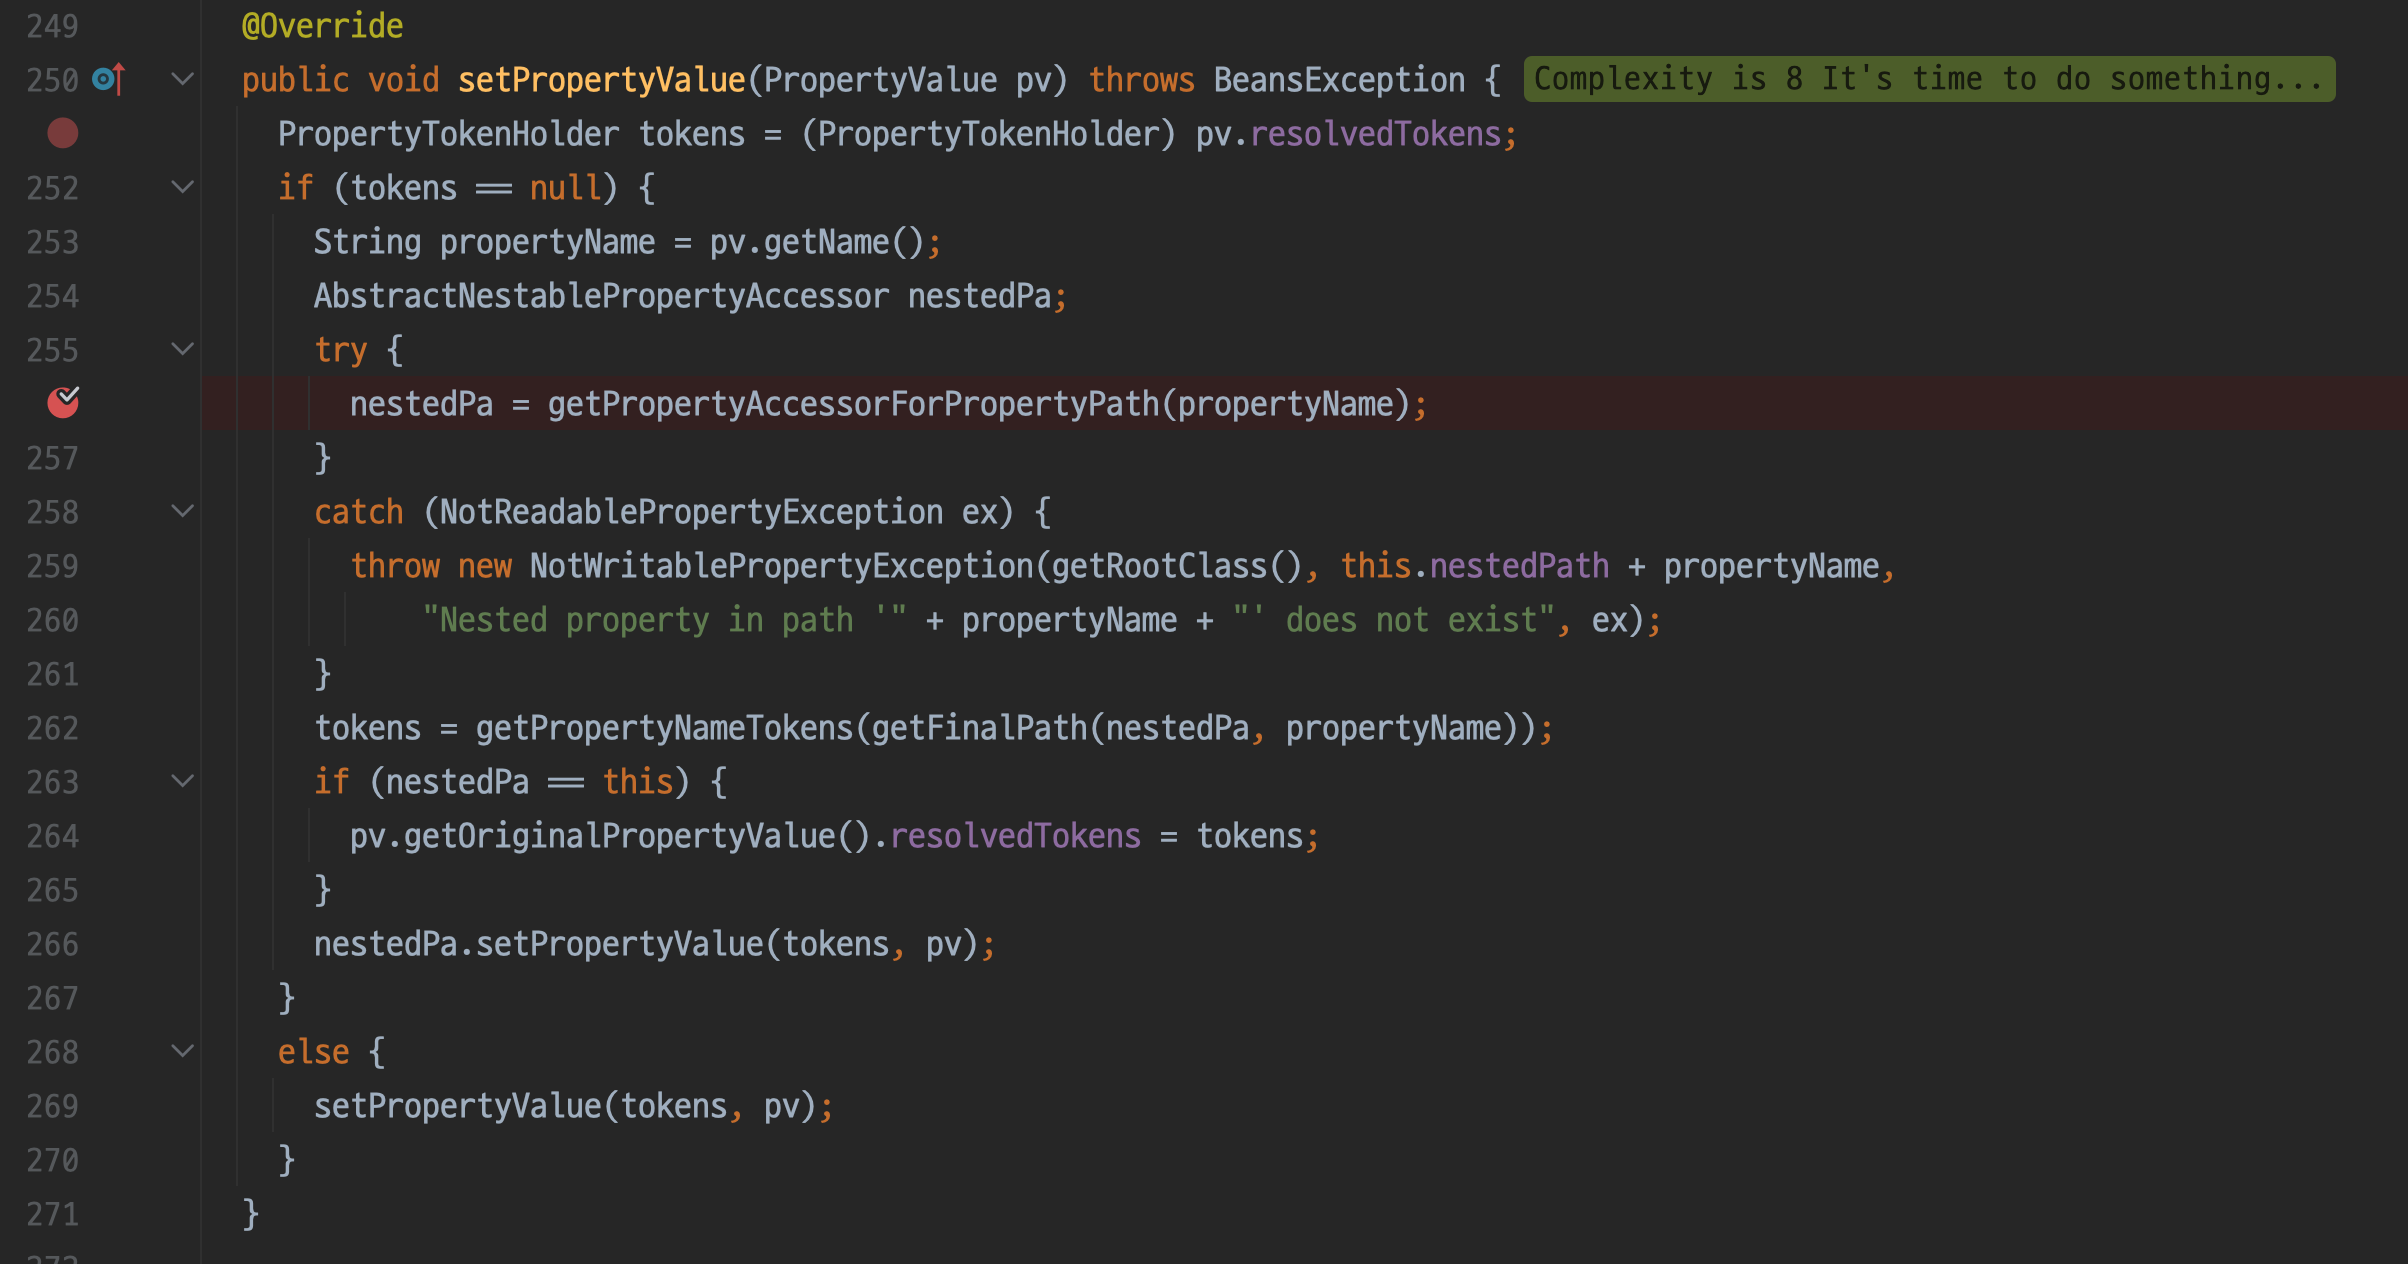2408x1264 pixels.
Task: Click the @Override annotation
Action: [322, 26]
